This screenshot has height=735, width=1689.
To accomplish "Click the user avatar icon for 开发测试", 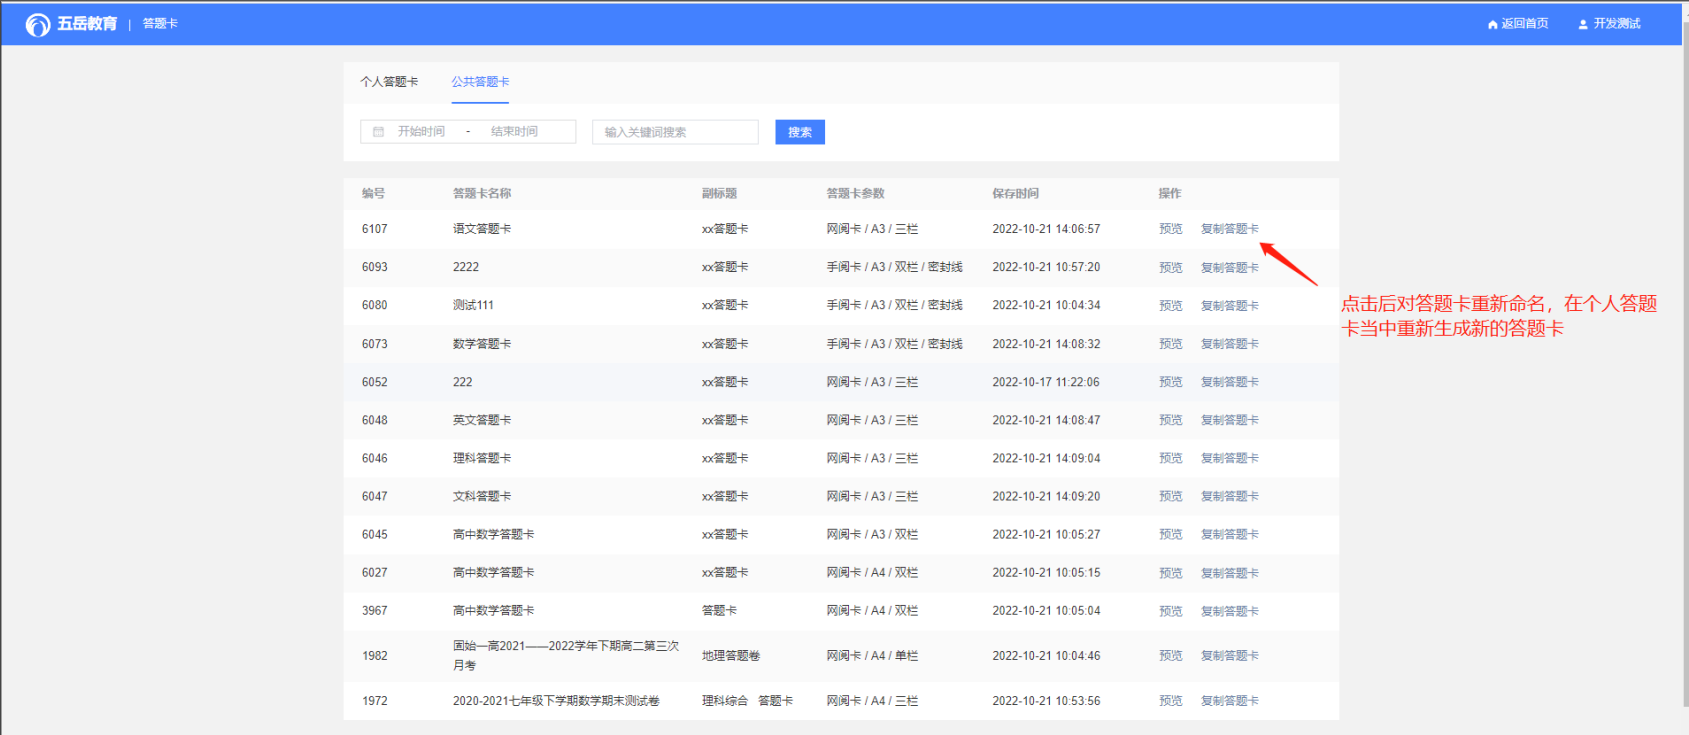I will tap(1583, 24).
